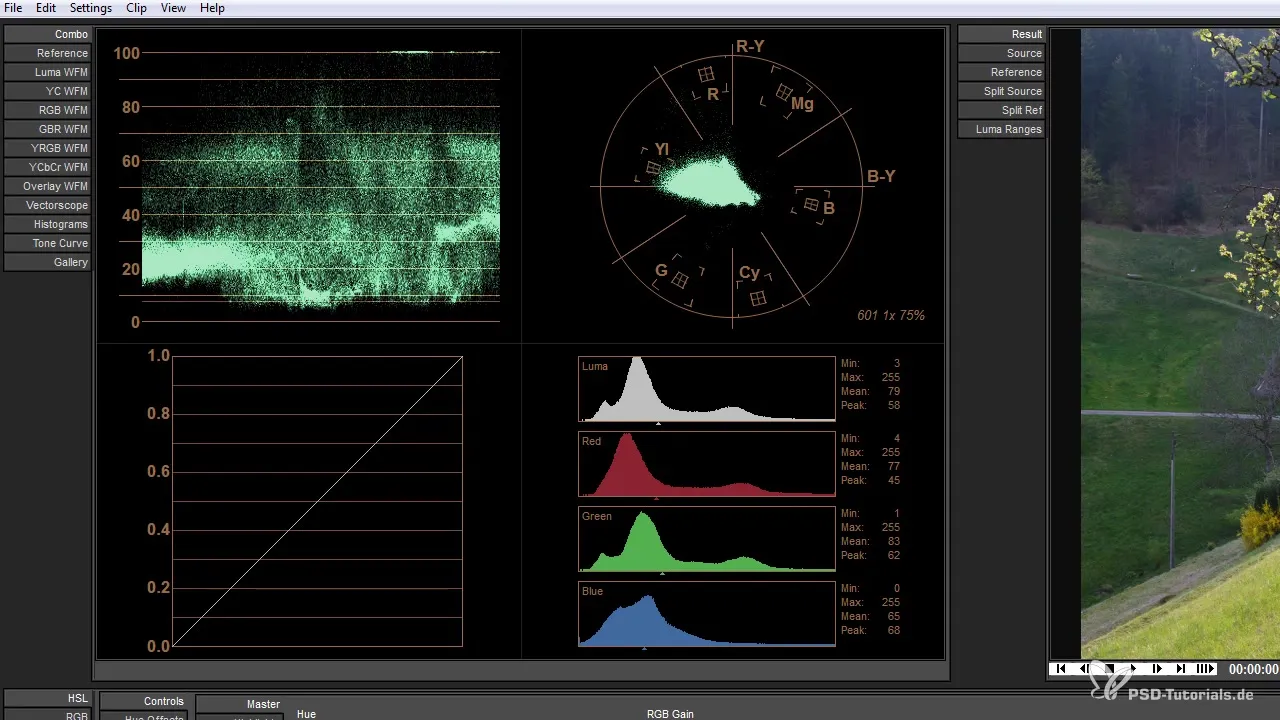The image size is (1280, 720).
Task: Show the YRGB WFM scope
Action: (47, 148)
